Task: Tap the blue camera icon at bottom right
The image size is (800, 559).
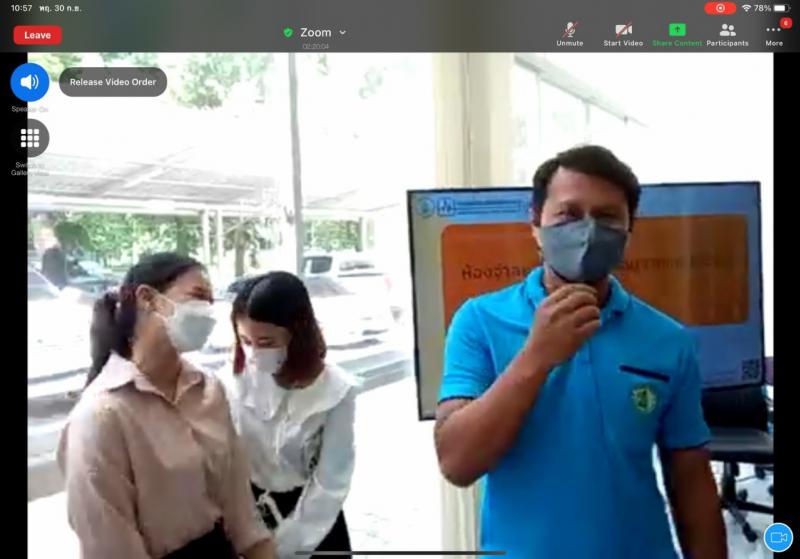Action: pos(778,538)
